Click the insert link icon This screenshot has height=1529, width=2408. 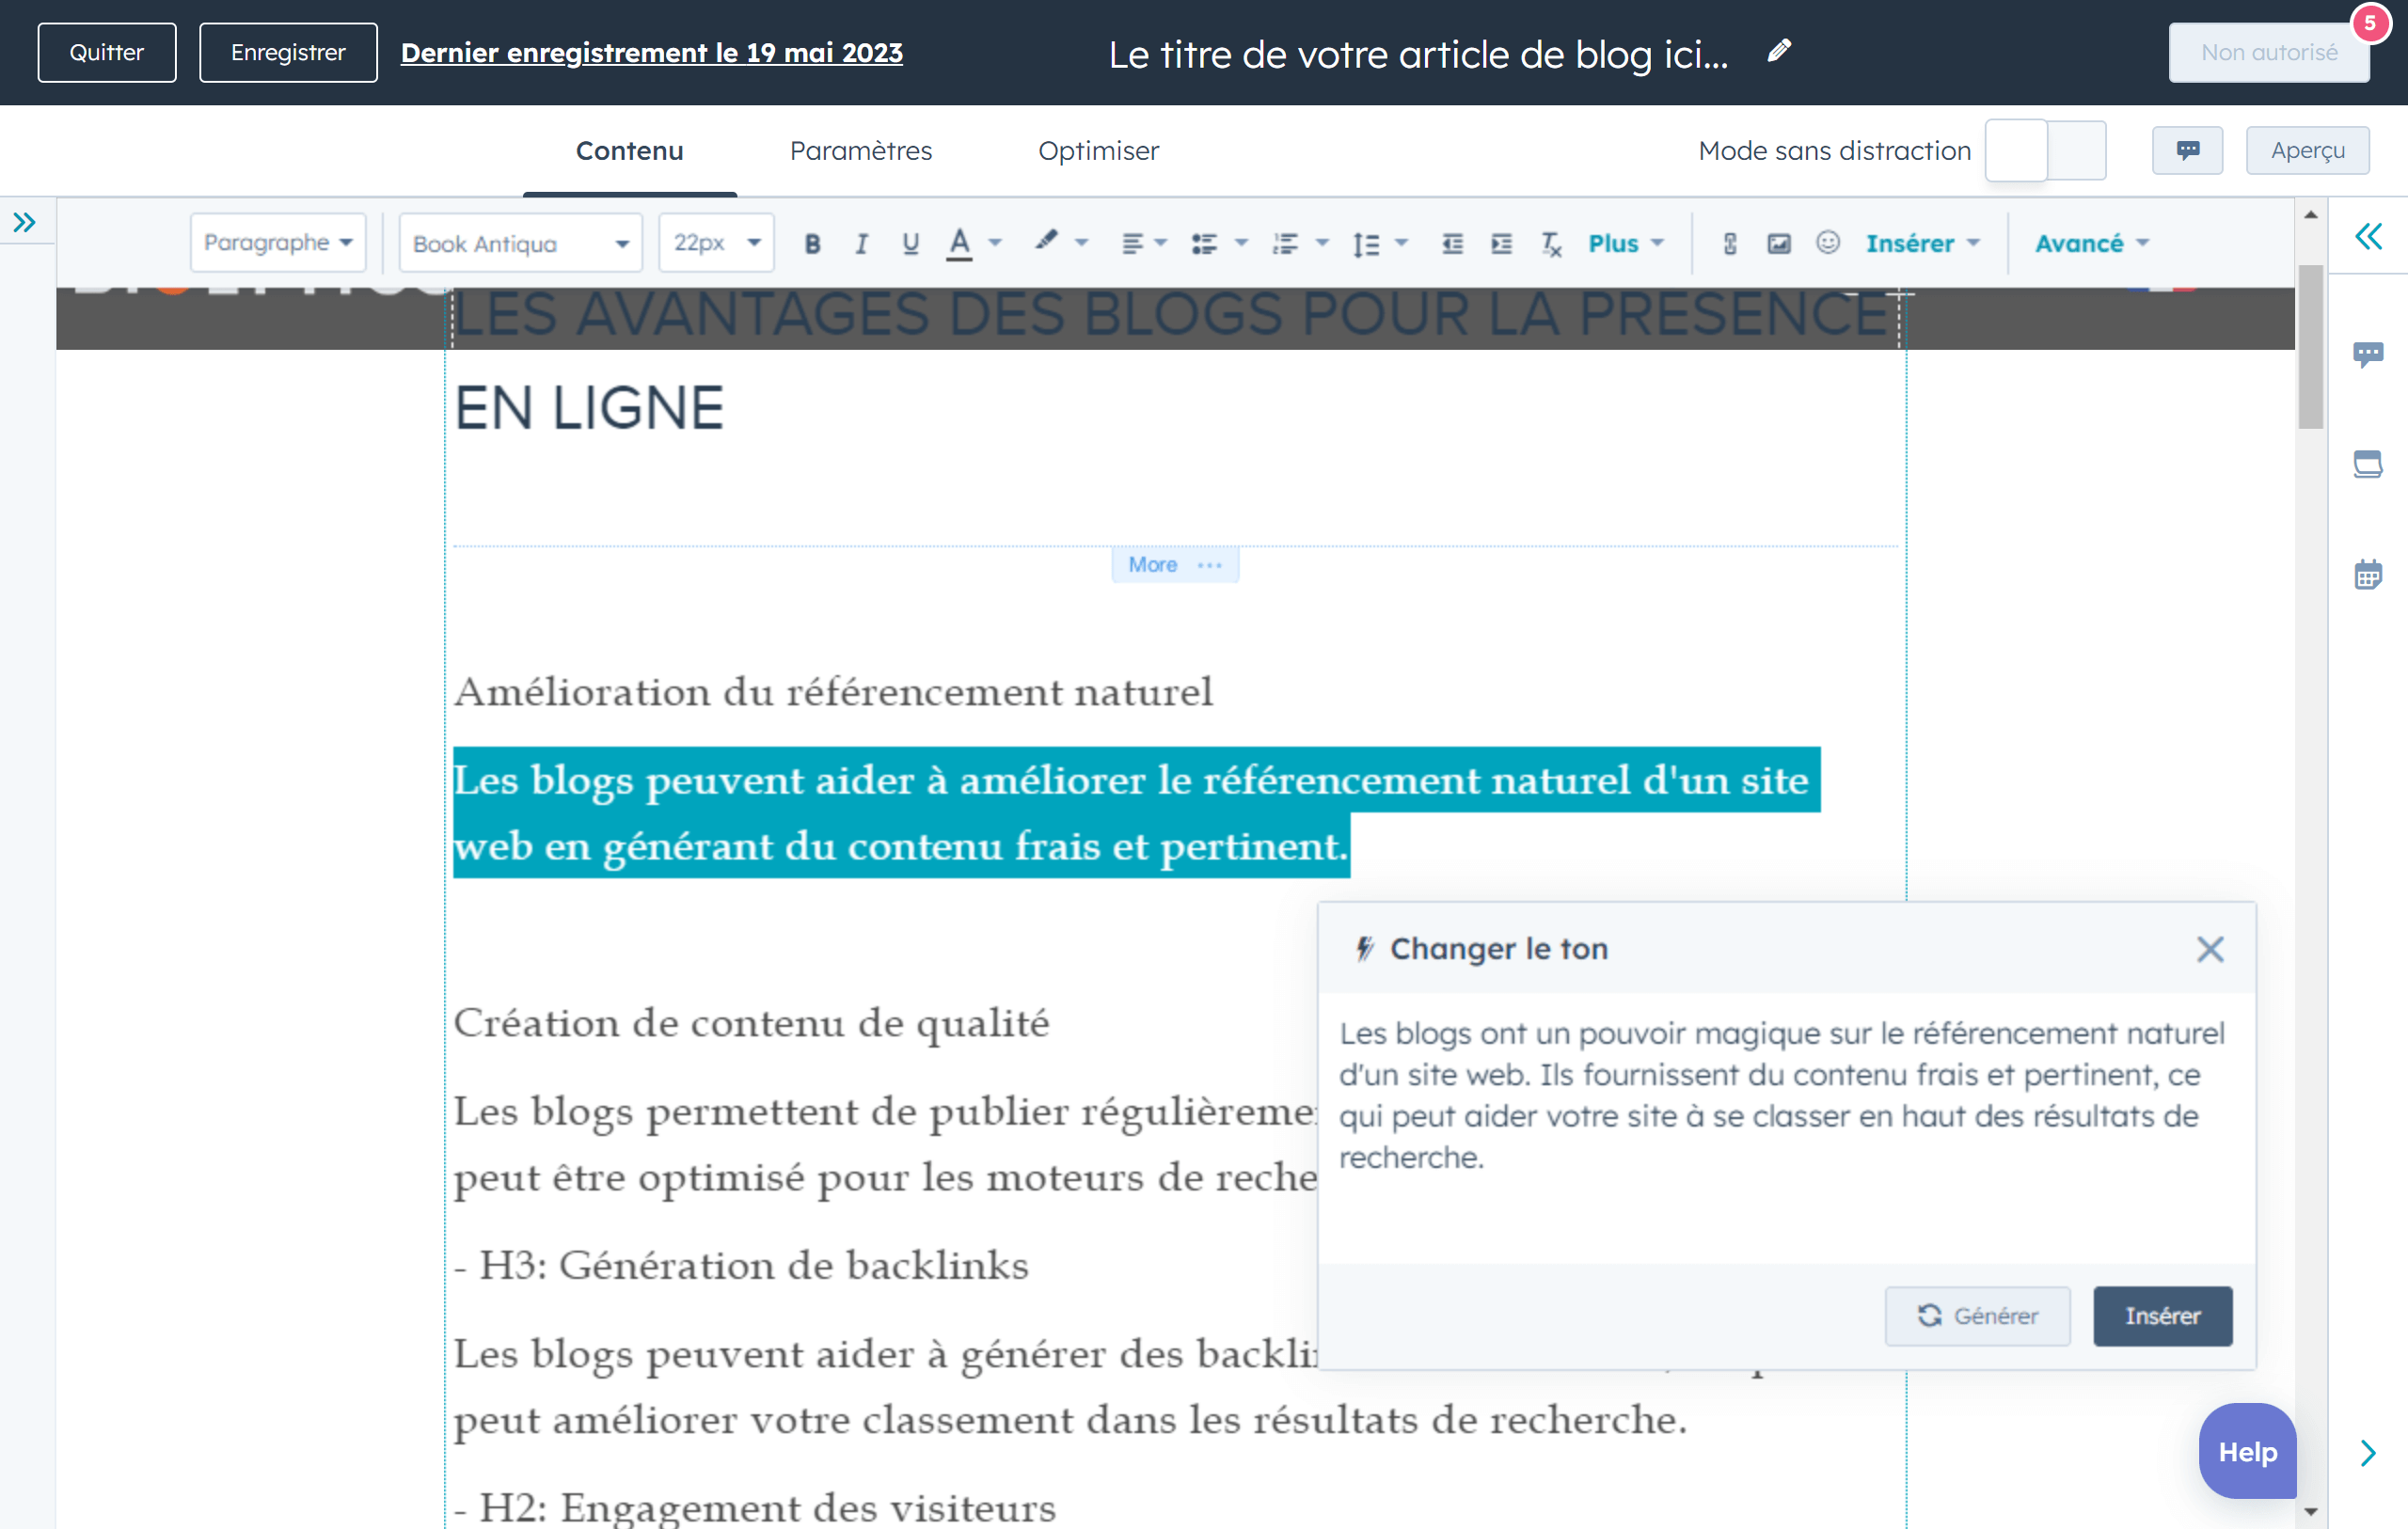coord(1730,243)
